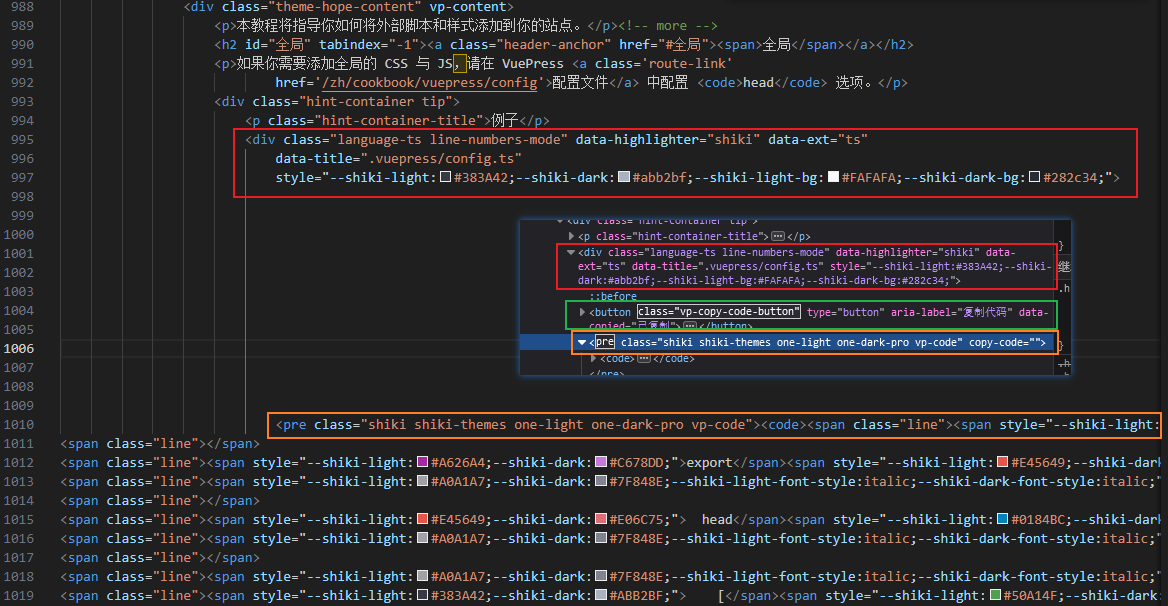Open the #50A14F color swatch on line 1019
The height and width of the screenshot is (606, 1168).
tap(995, 596)
